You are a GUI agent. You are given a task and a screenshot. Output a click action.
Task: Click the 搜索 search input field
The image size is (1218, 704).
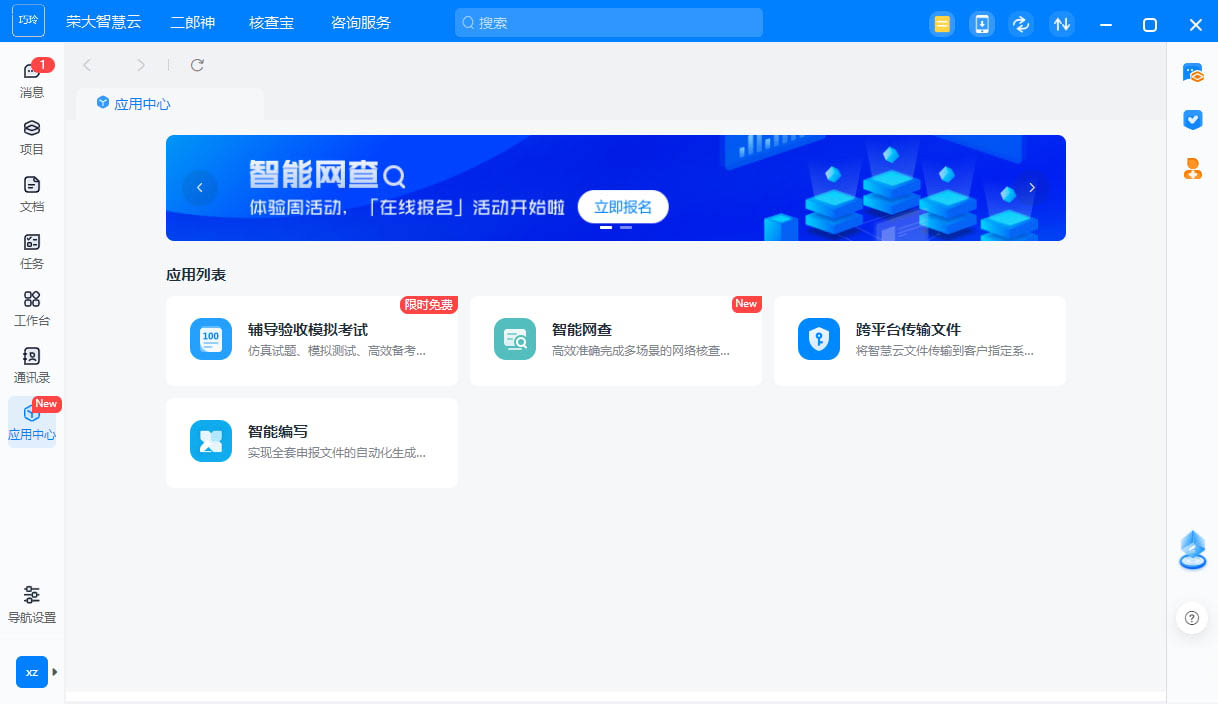click(608, 23)
